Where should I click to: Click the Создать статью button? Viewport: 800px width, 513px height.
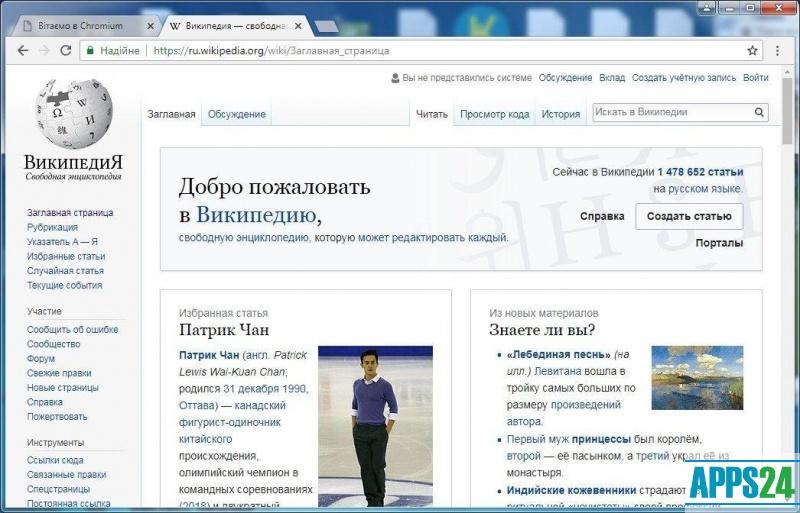click(x=689, y=216)
